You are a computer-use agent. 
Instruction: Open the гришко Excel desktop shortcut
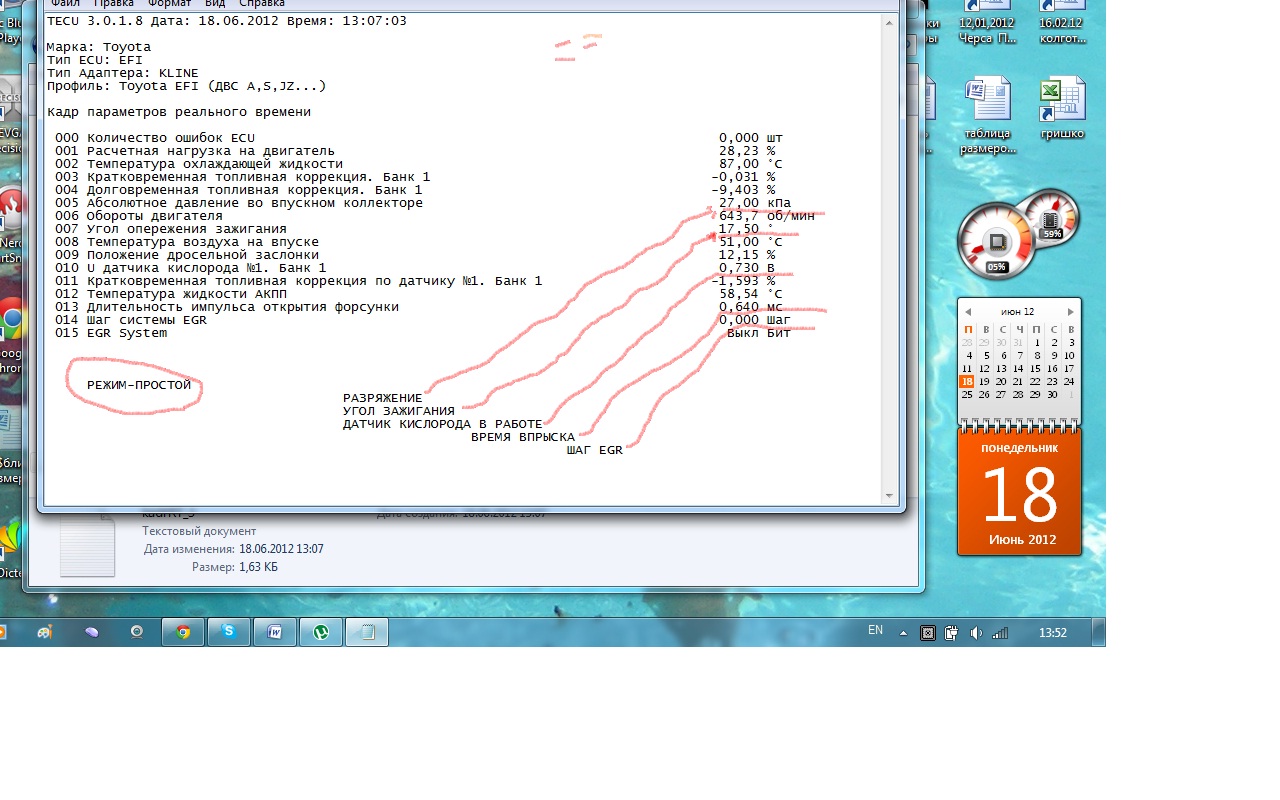[1062, 110]
